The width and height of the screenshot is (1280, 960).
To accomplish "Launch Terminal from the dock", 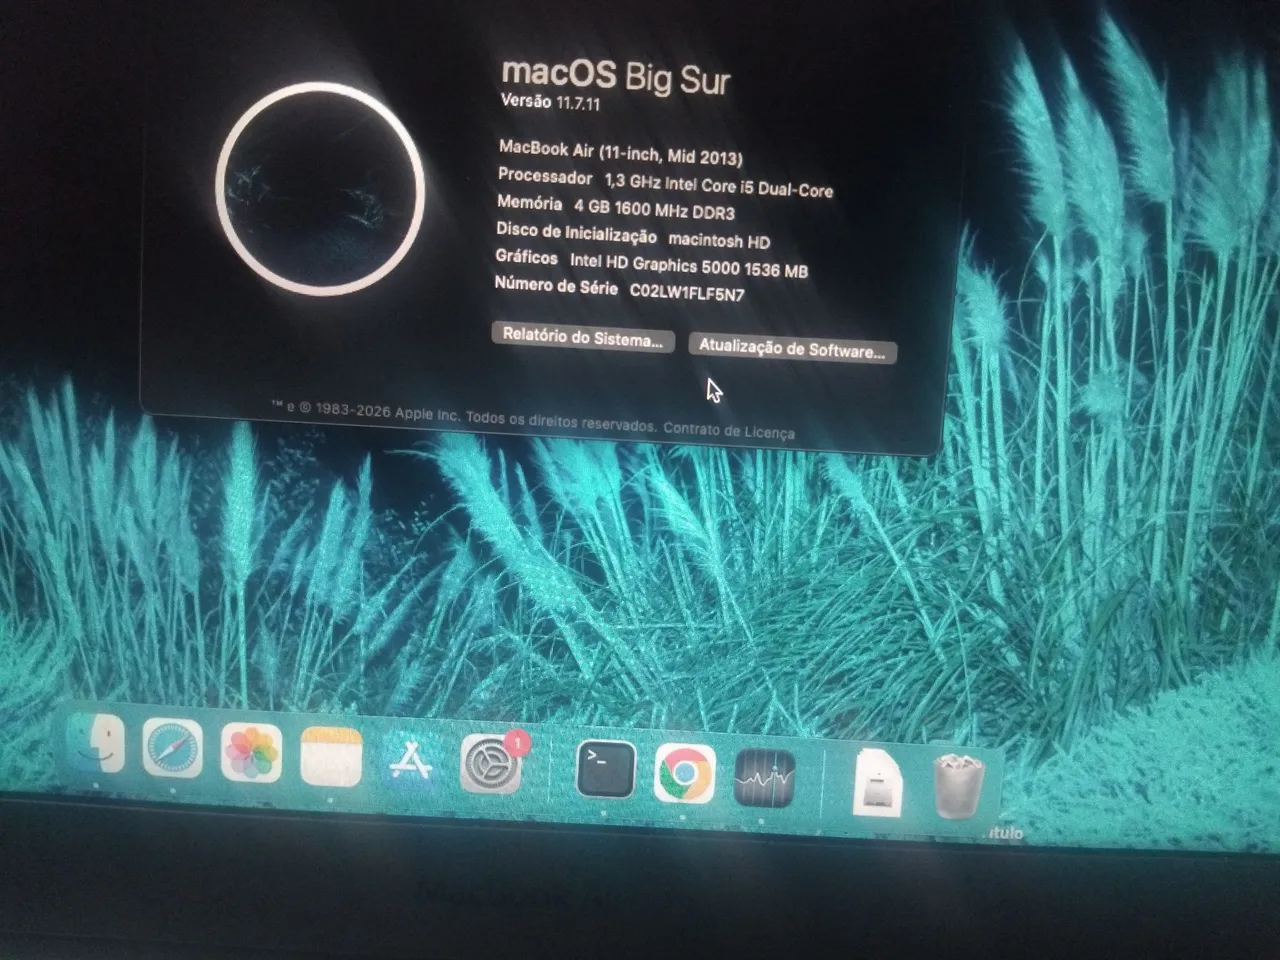I will click(606, 770).
